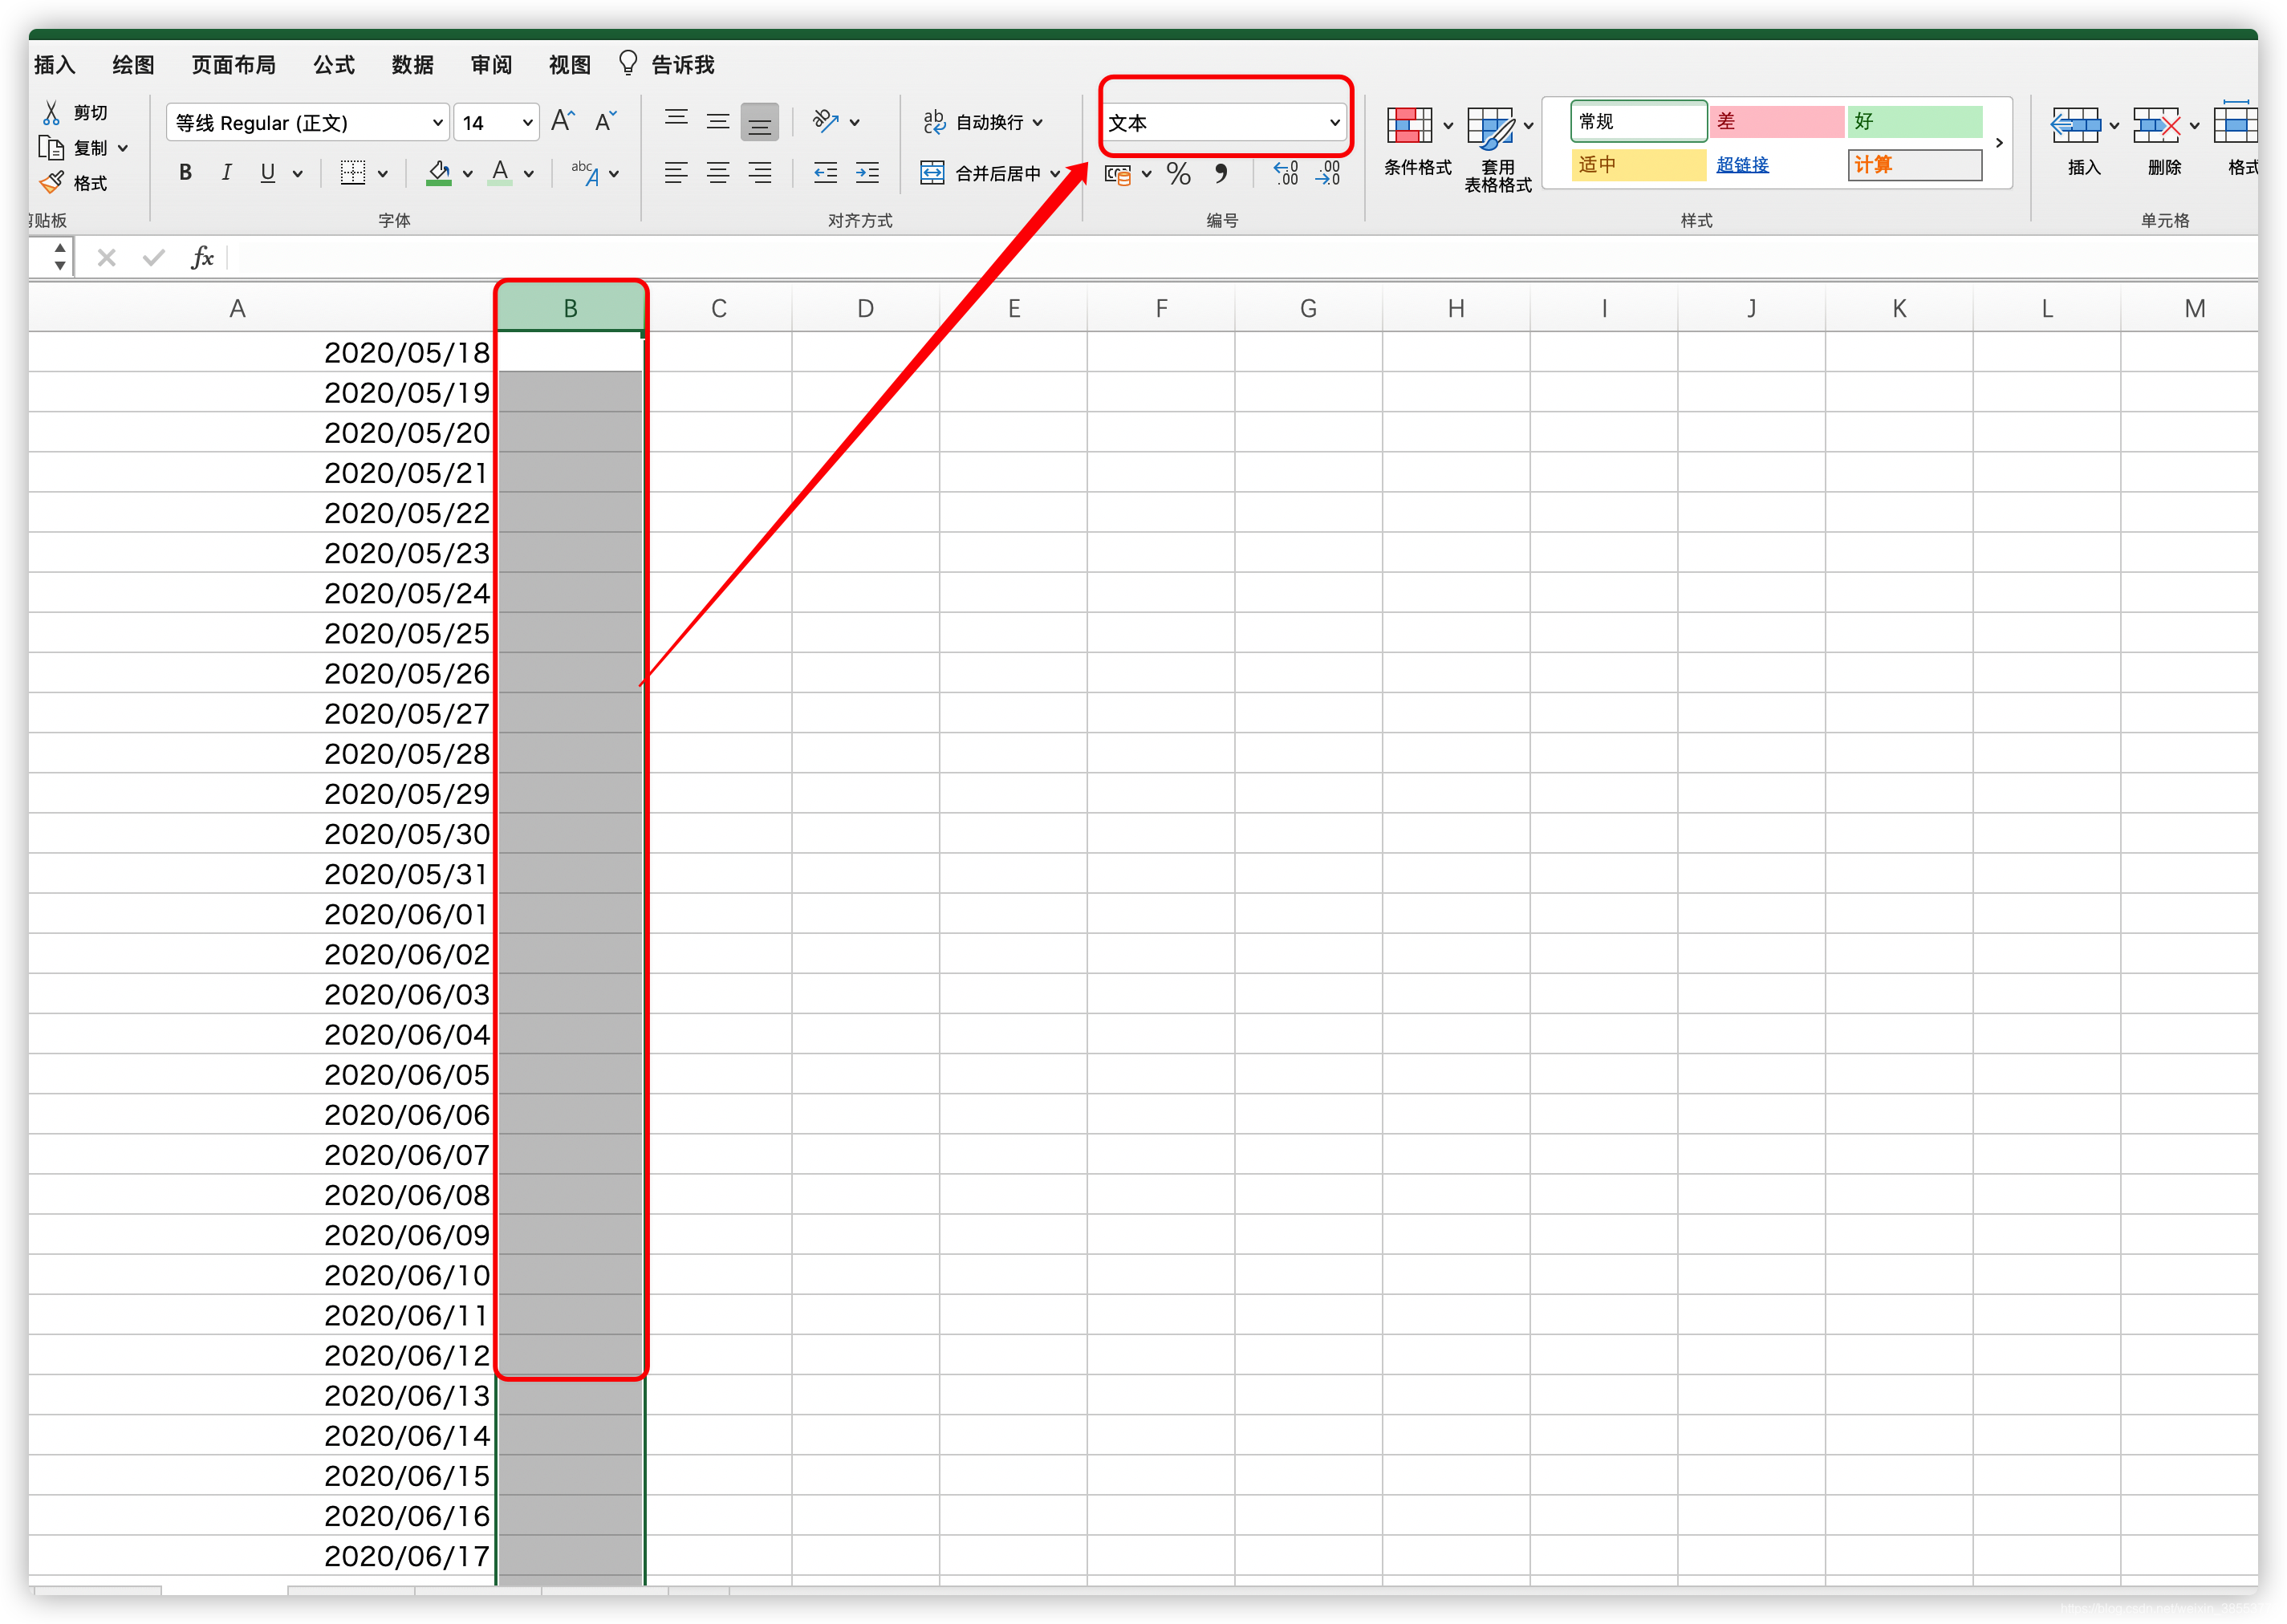Screen dimensions: 2287x1624
Task: Switch to 公式 (Formulas) tab
Action: pyautogui.click(x=334, y=65)
